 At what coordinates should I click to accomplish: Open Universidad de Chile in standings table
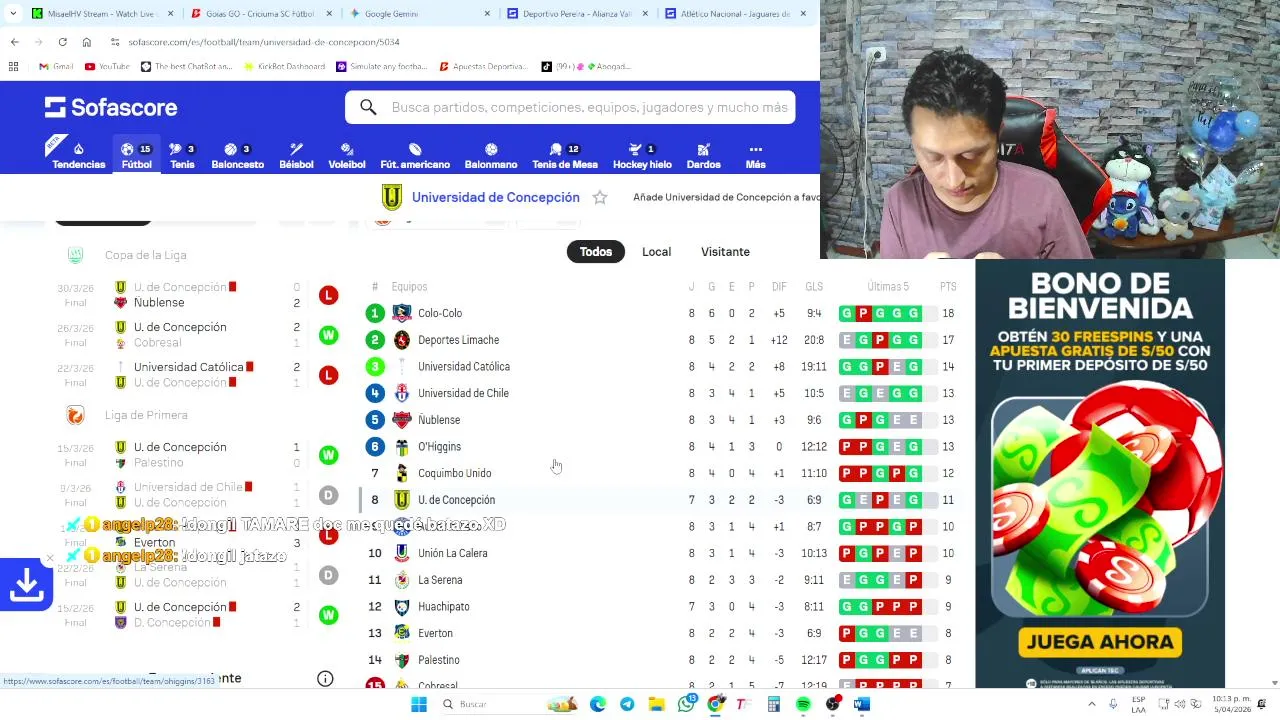(x=463, y=393)
